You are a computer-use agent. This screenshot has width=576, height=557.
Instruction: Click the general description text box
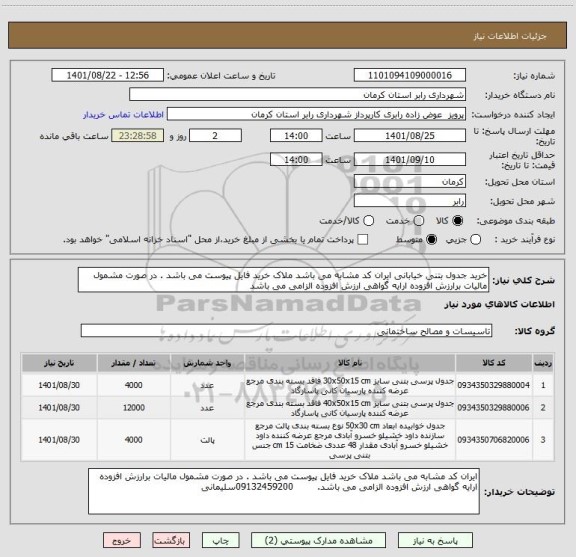283,280
